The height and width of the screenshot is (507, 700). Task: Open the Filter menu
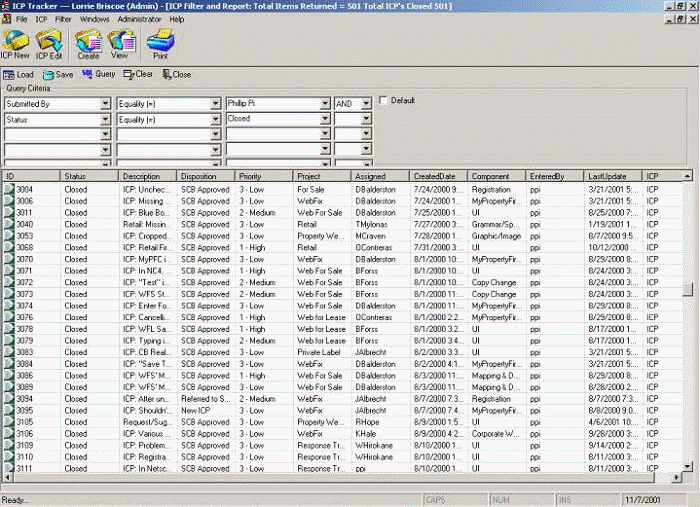63,19
